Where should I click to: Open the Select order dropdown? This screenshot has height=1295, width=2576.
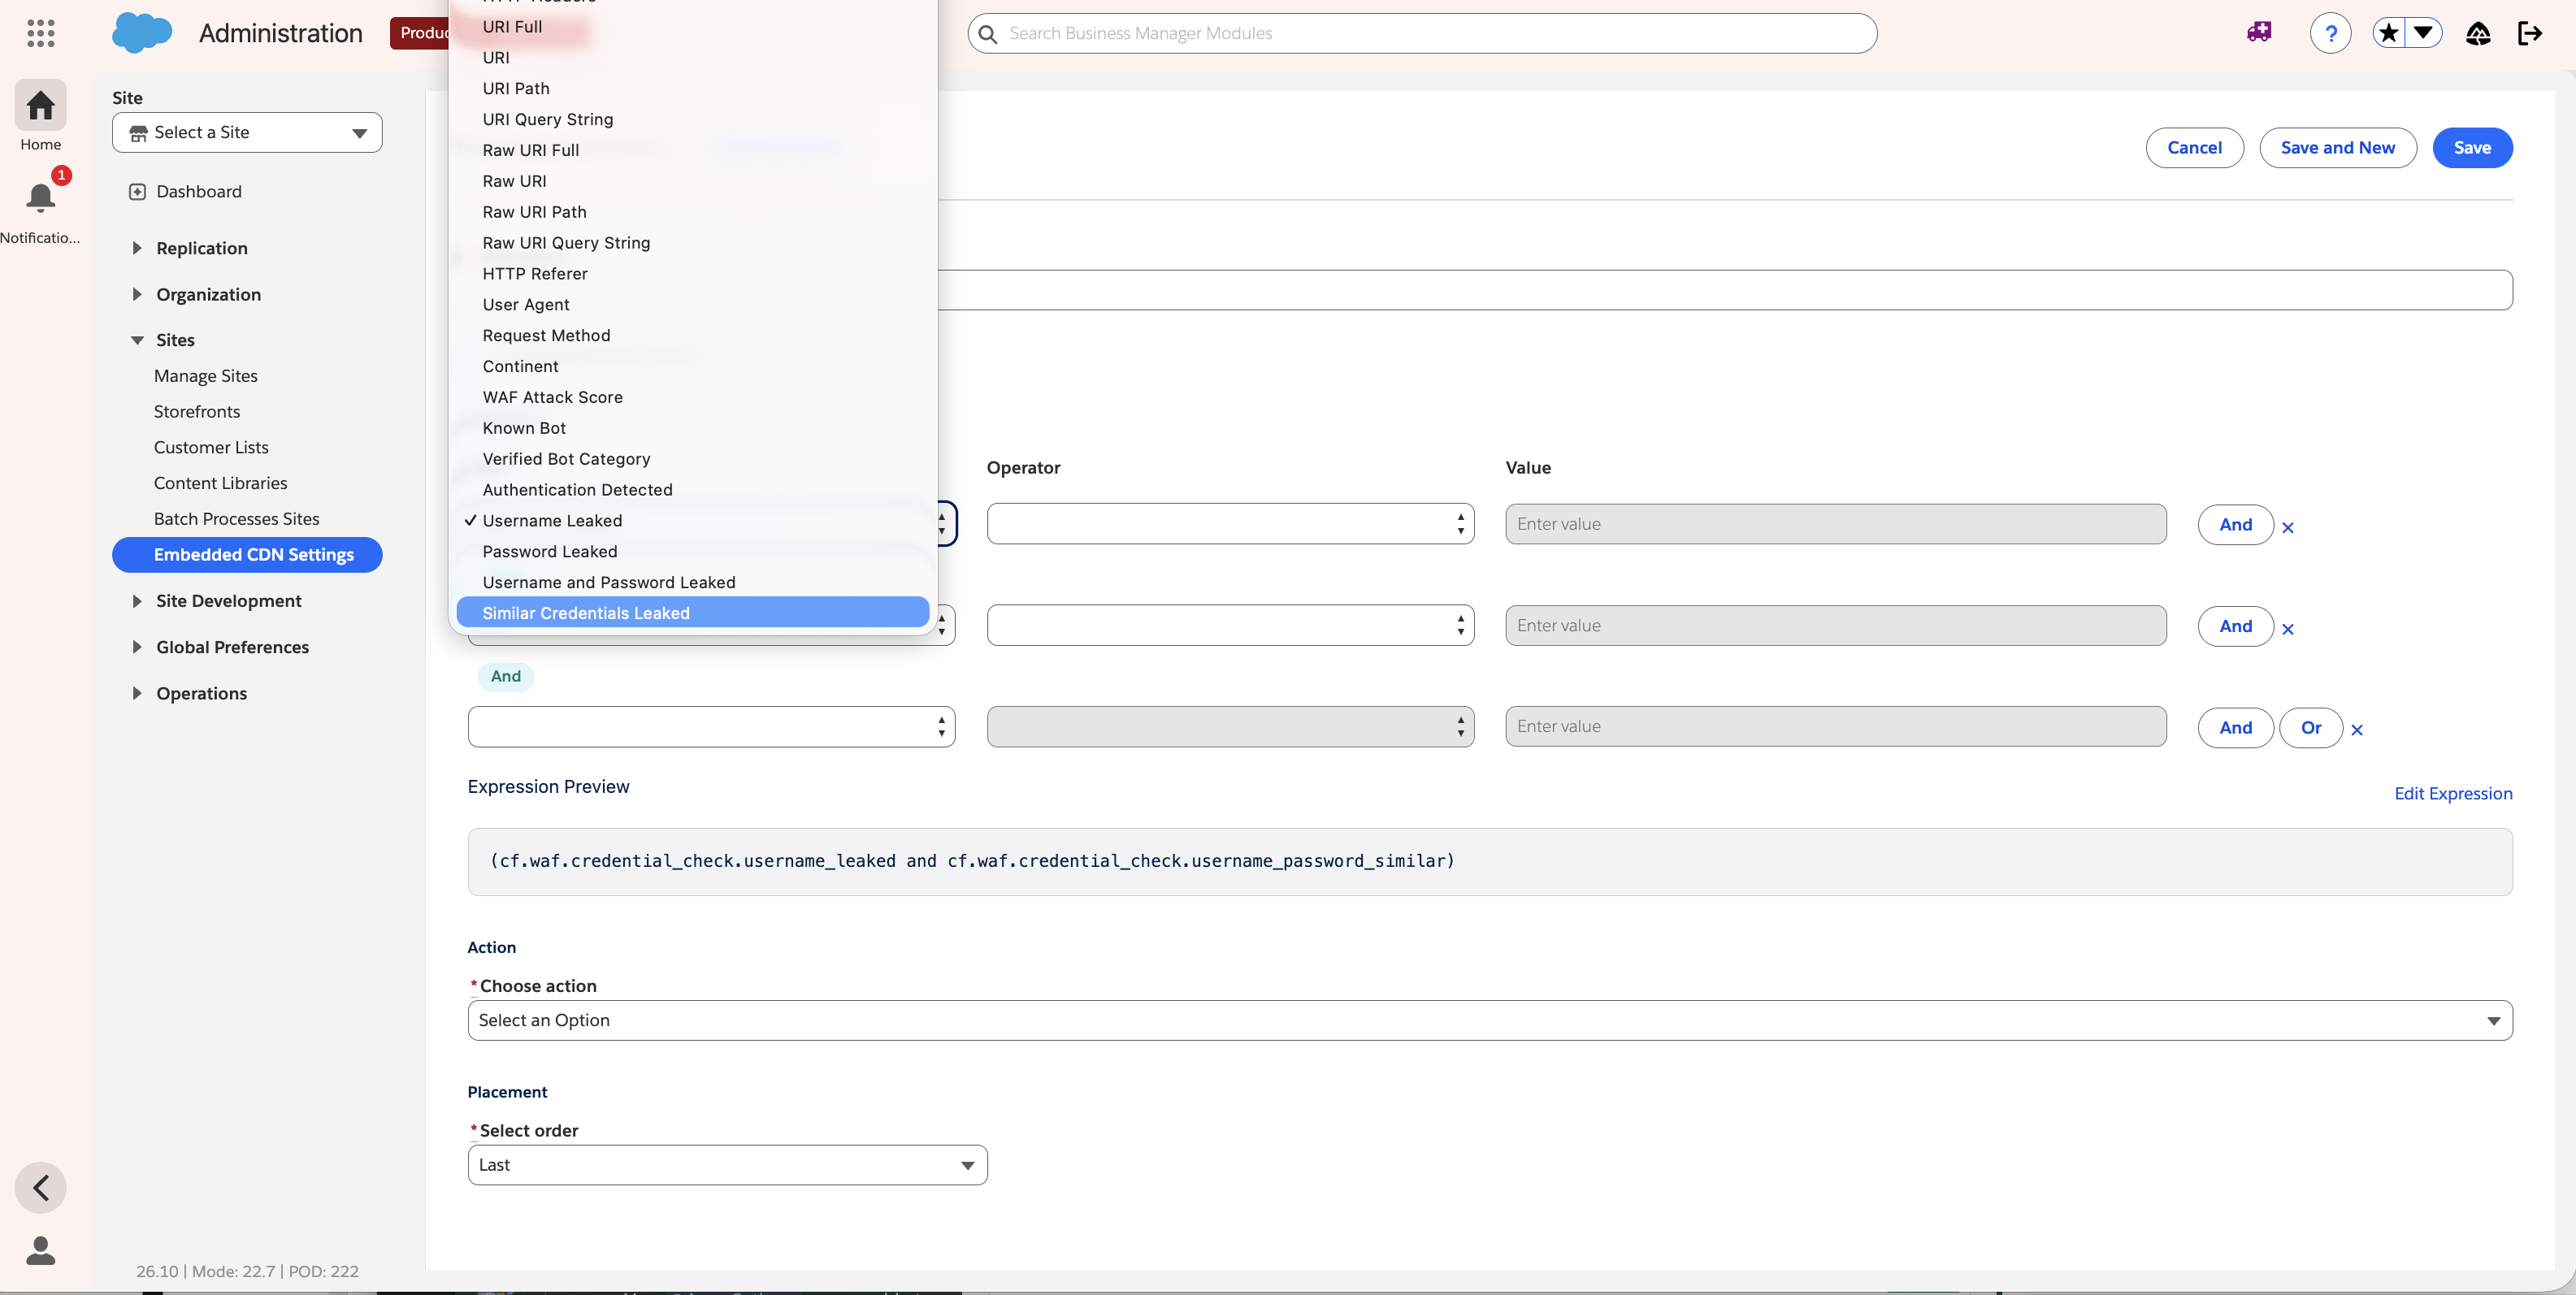(x=727, y=1165)
